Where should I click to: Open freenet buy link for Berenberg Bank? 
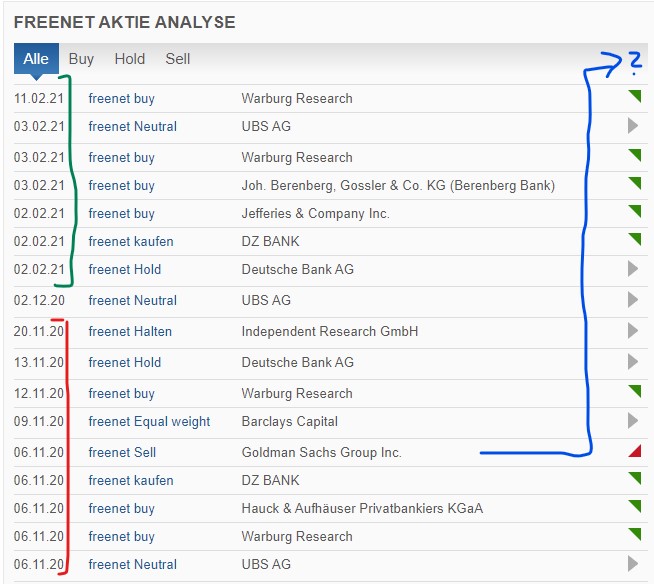point(121,186)
